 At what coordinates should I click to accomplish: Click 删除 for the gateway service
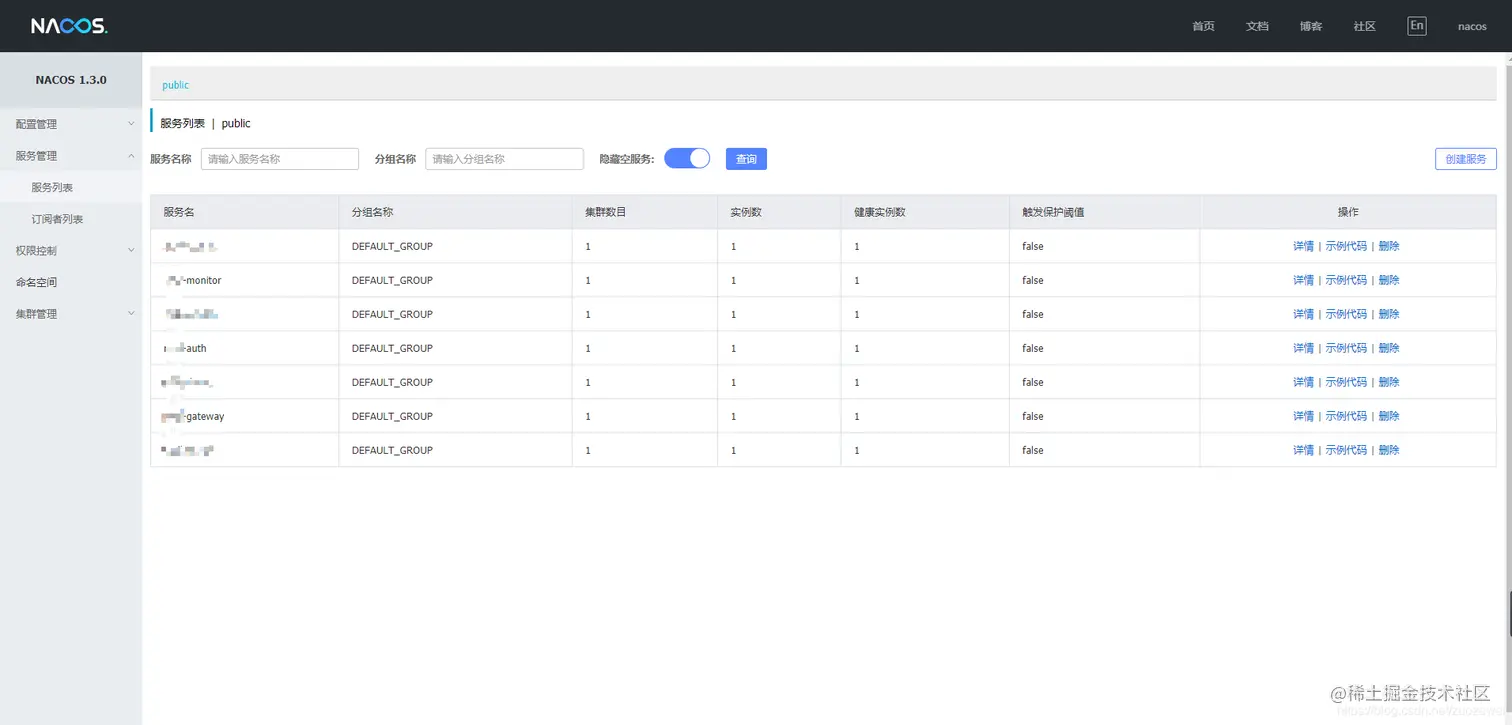coord(1389,416)
